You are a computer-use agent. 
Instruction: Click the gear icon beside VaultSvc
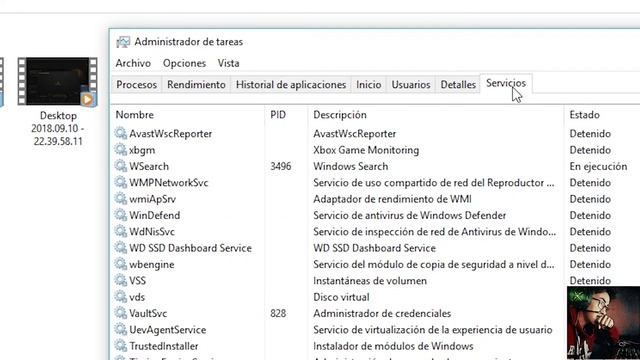[x=121, y=313]
